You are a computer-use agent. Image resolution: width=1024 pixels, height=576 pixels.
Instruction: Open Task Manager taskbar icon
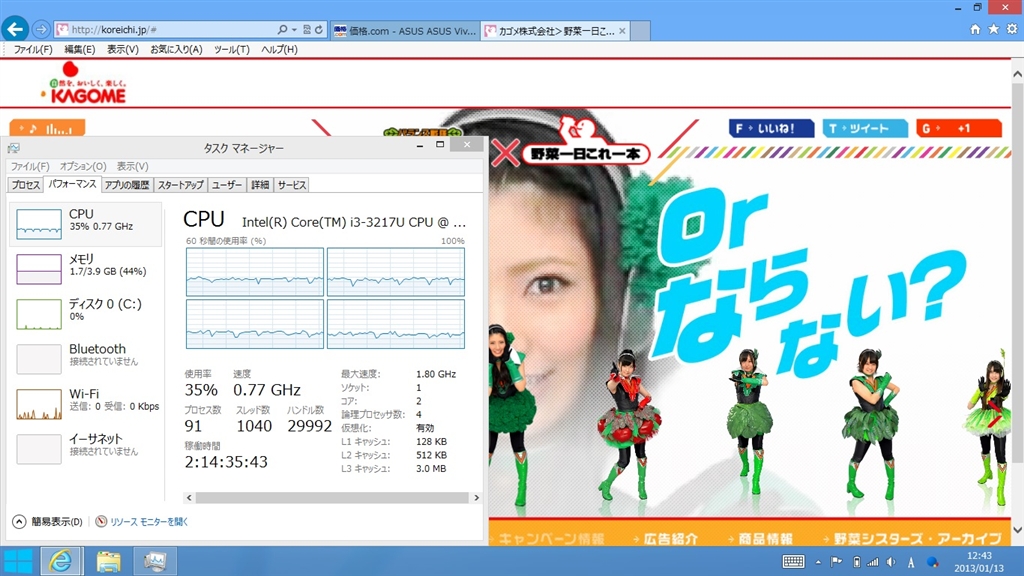pyautogui.click(x=155, y=561)
